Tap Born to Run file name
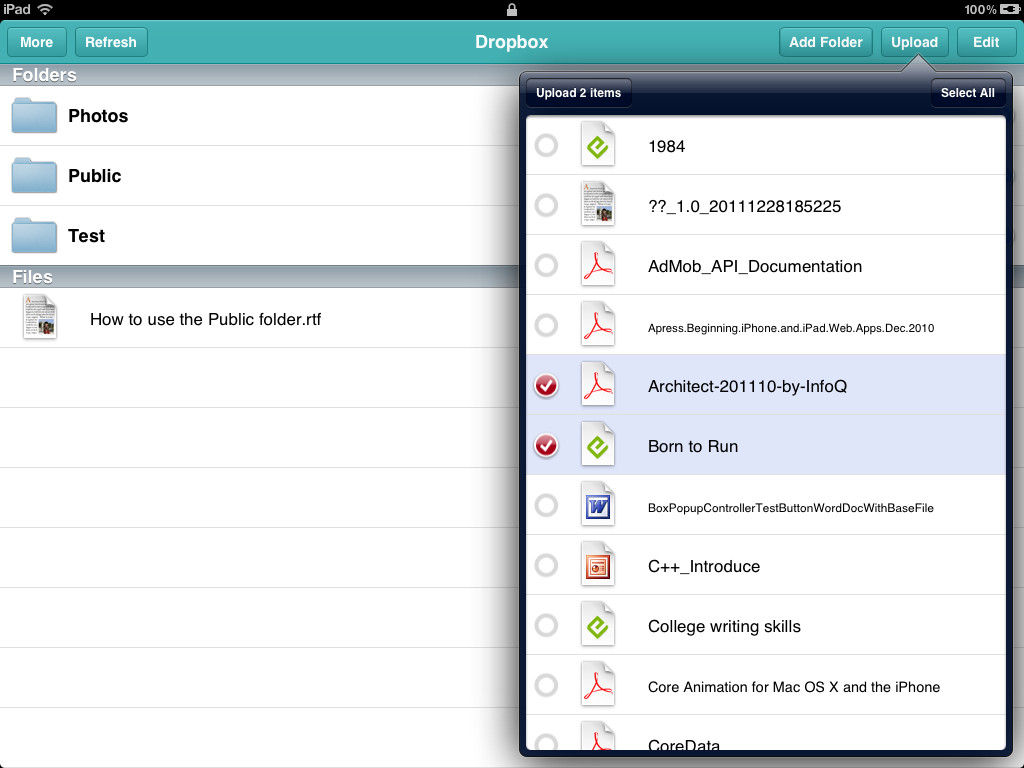Screen dimensions: 1024x768 [x=693, y=446]
